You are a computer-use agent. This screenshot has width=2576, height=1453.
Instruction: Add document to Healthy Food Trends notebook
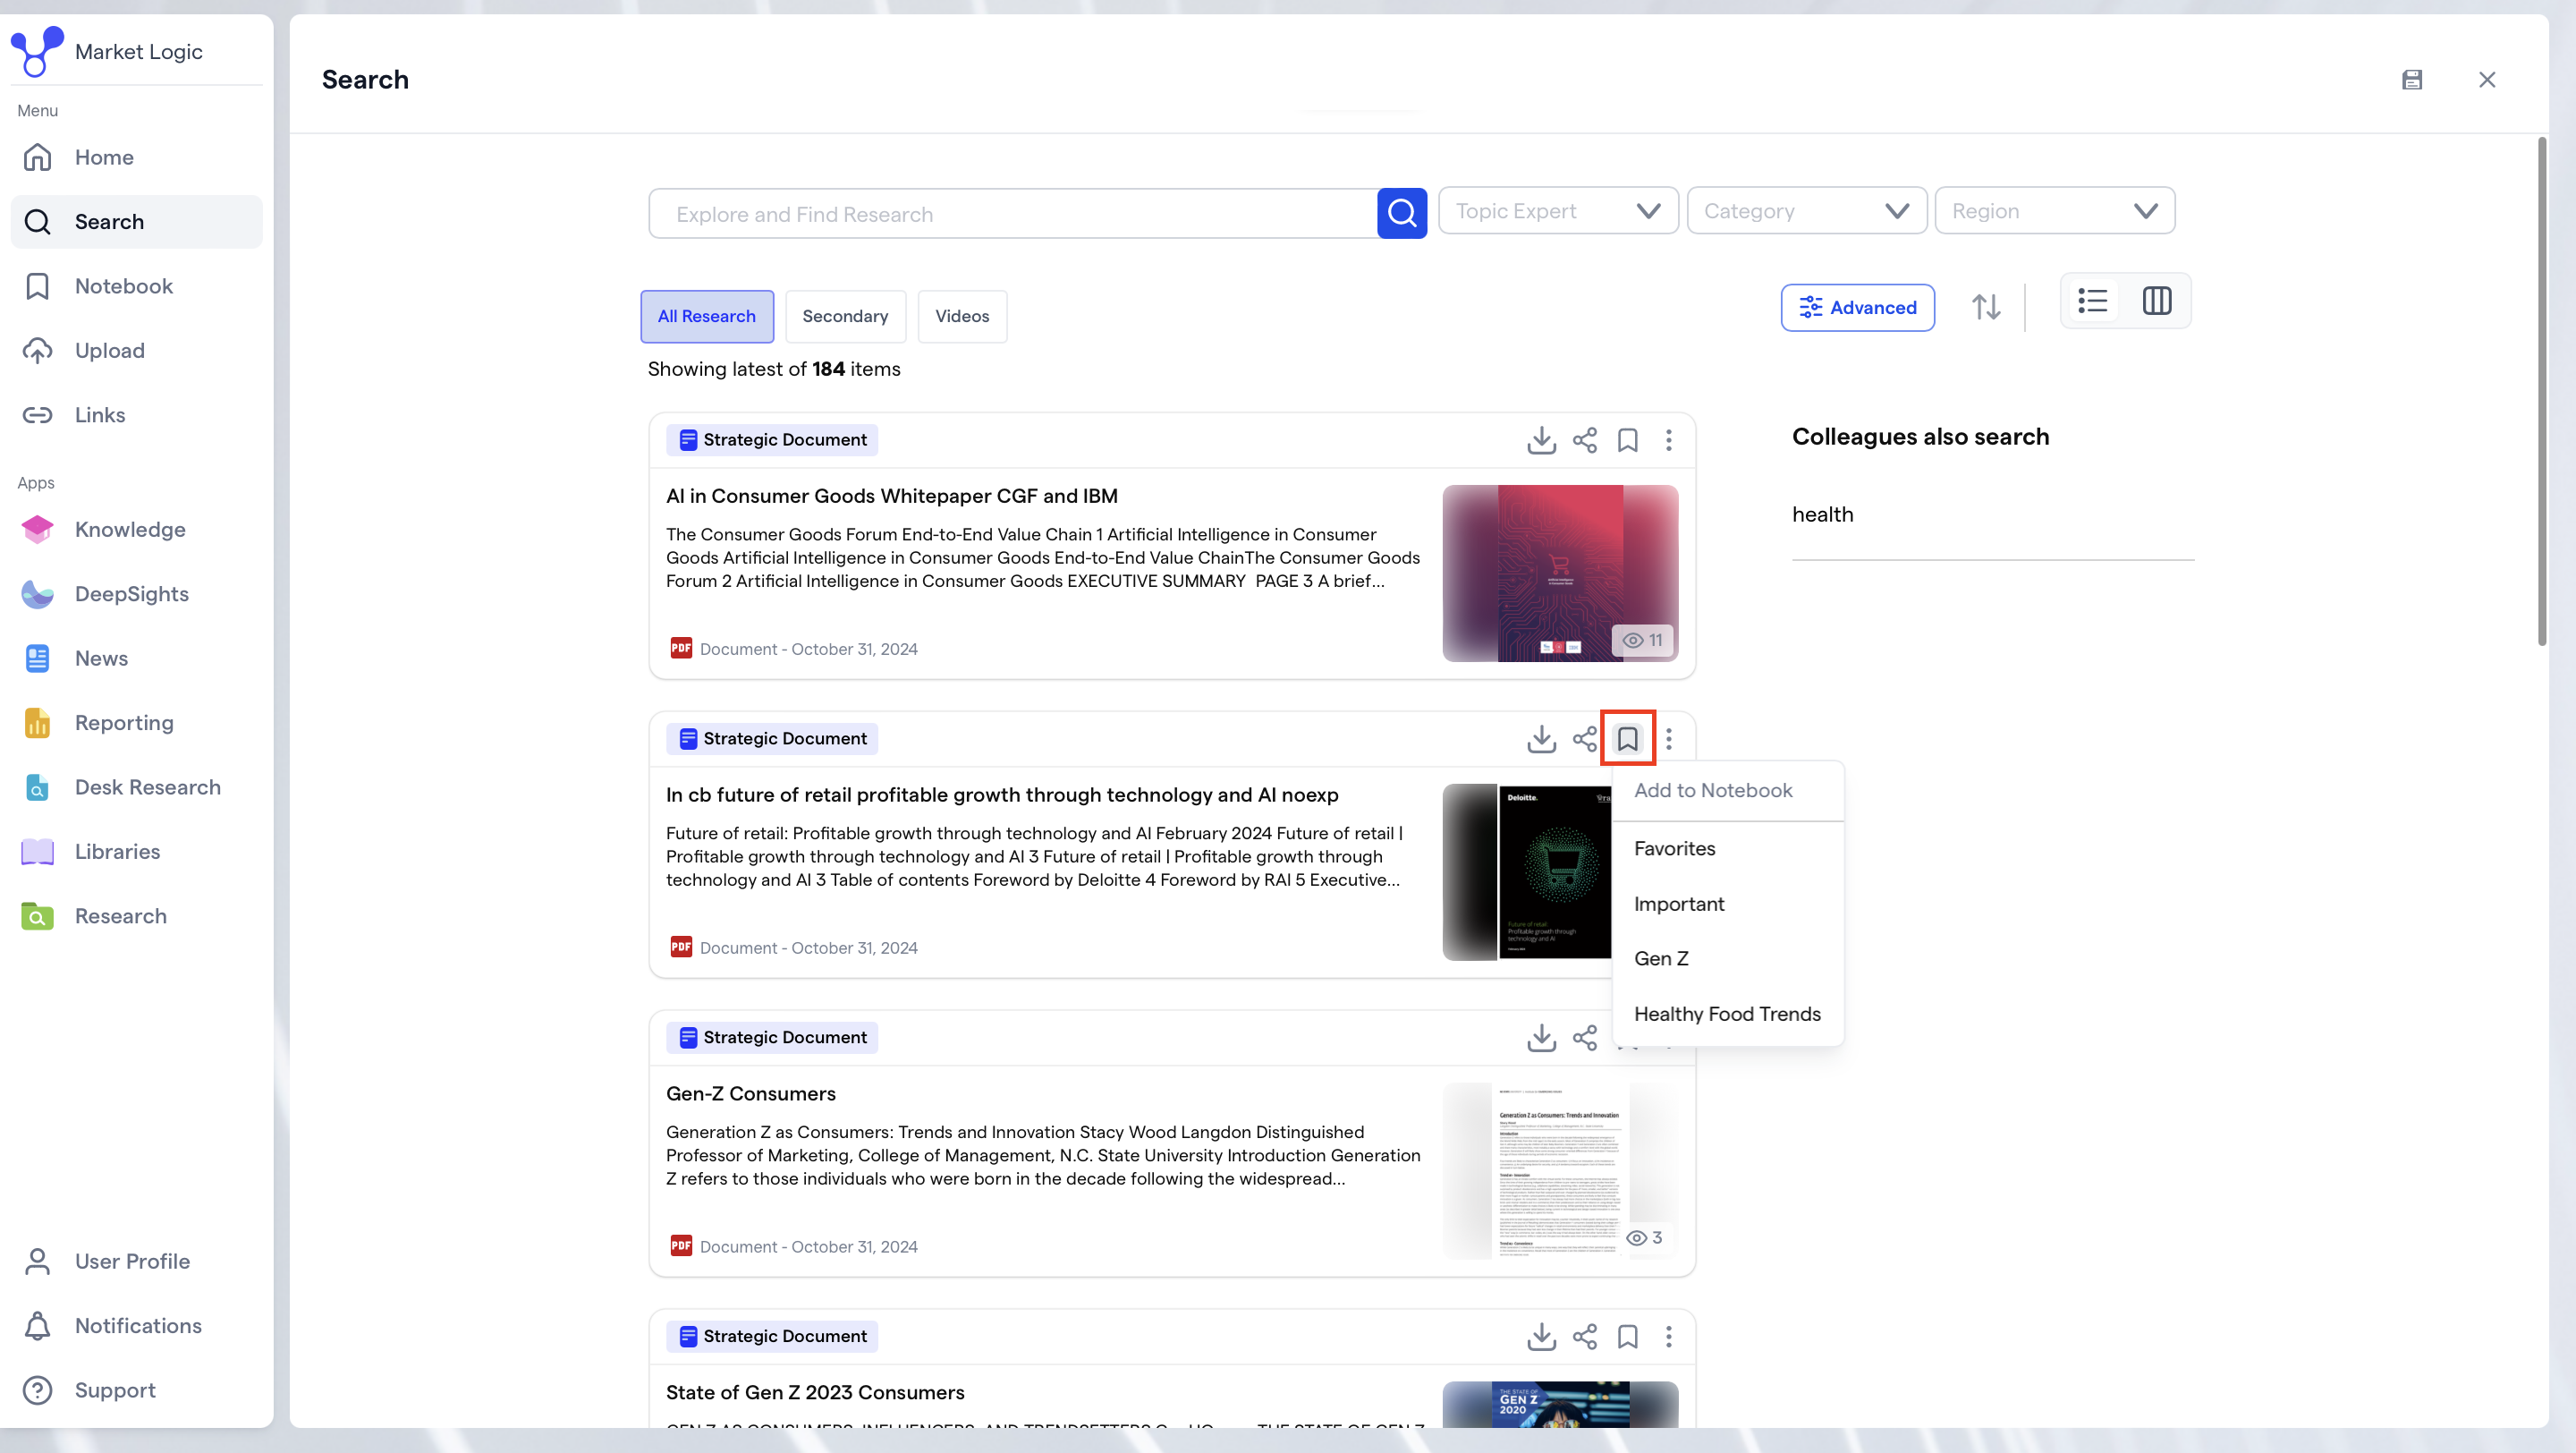1727,1014
